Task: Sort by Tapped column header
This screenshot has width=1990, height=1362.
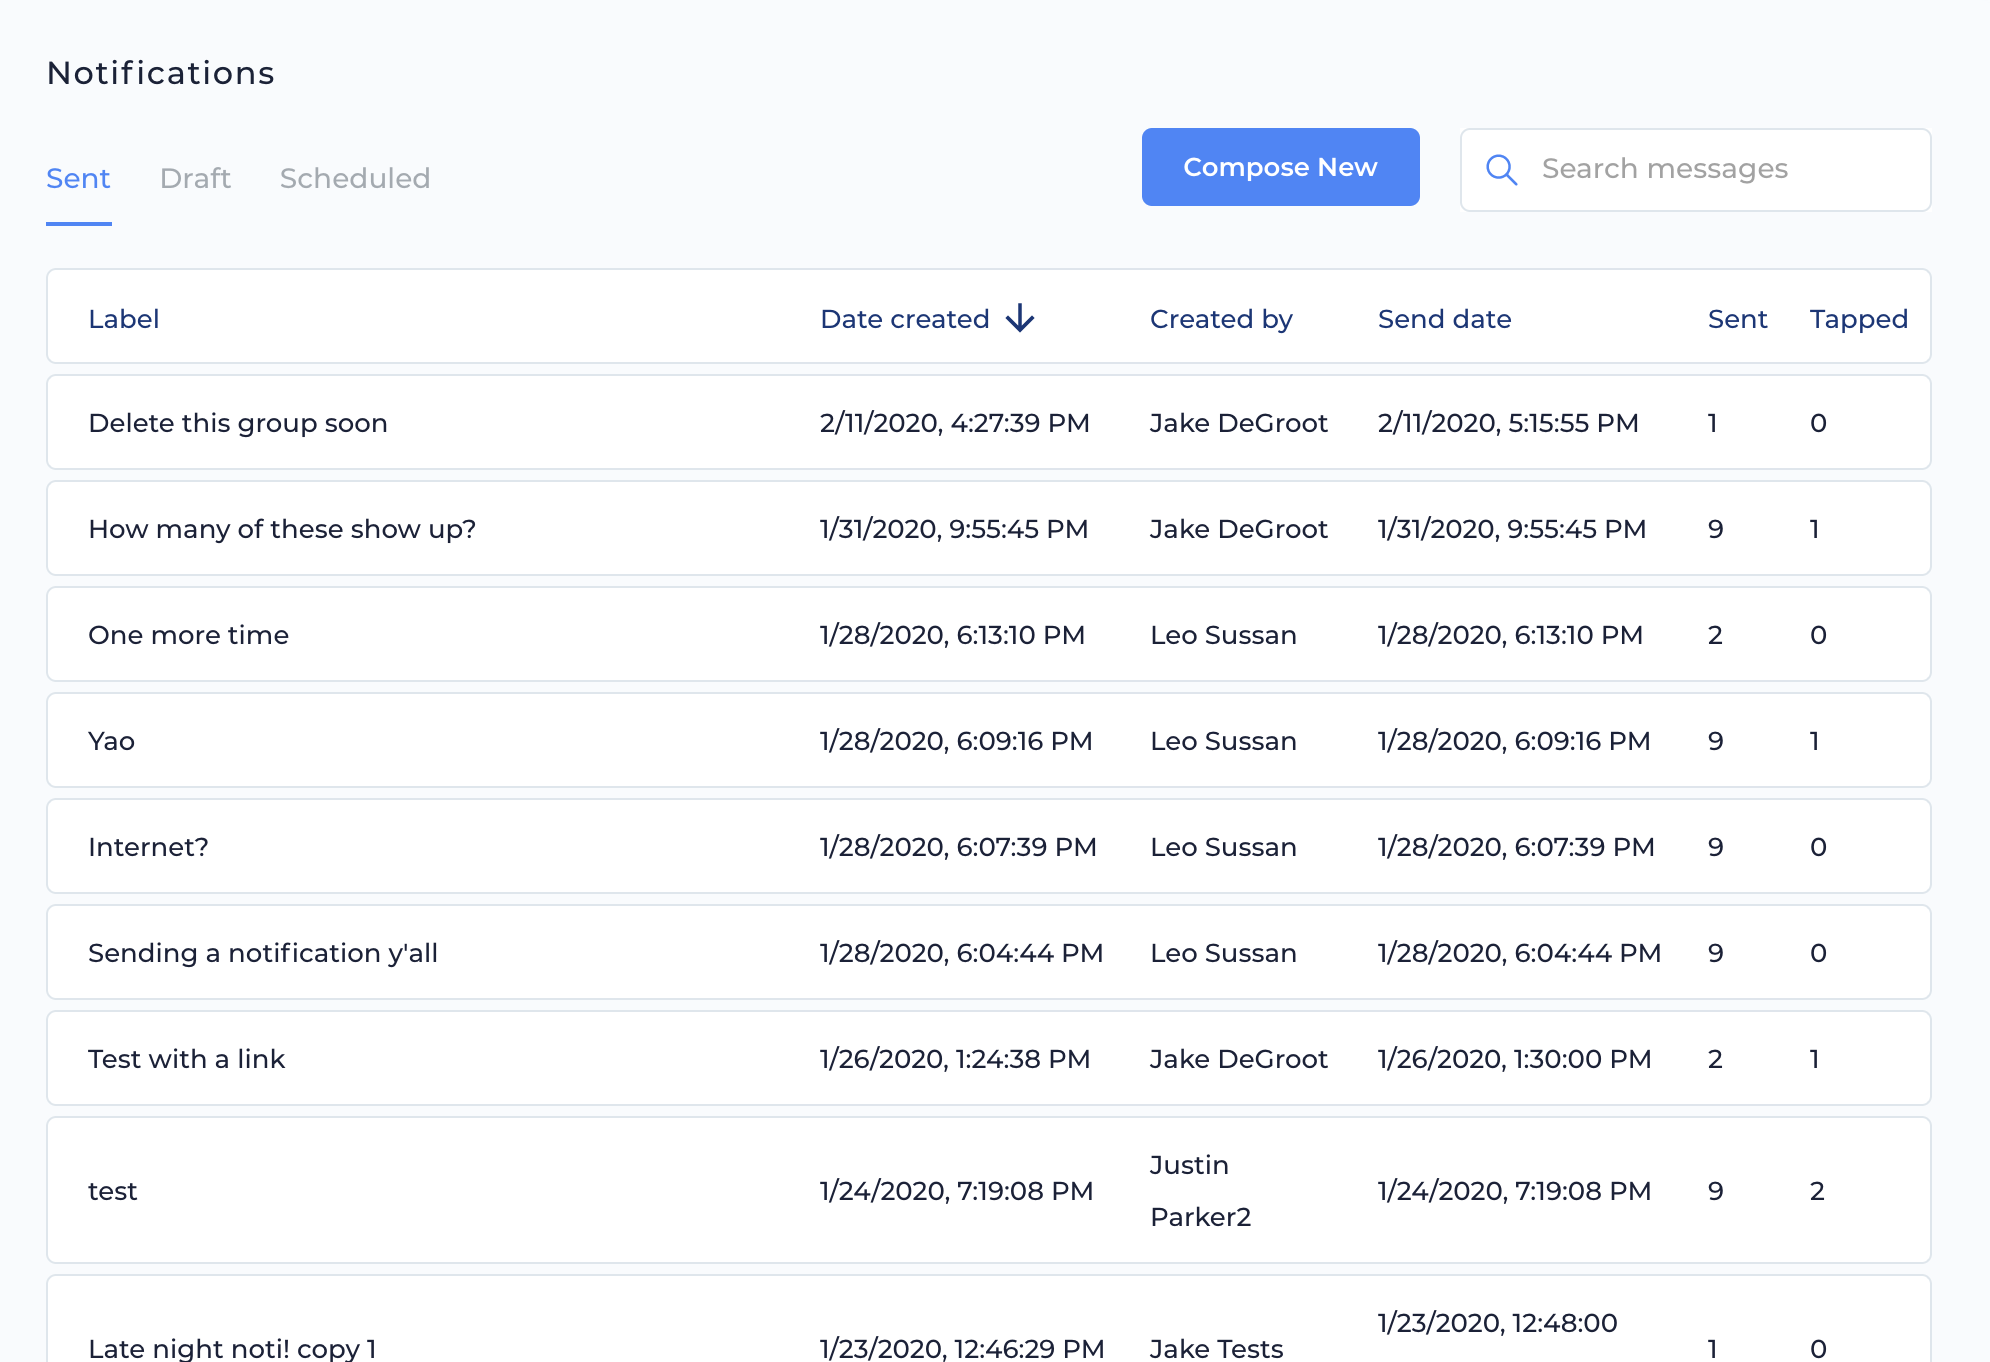Action: coord(1858,319)
